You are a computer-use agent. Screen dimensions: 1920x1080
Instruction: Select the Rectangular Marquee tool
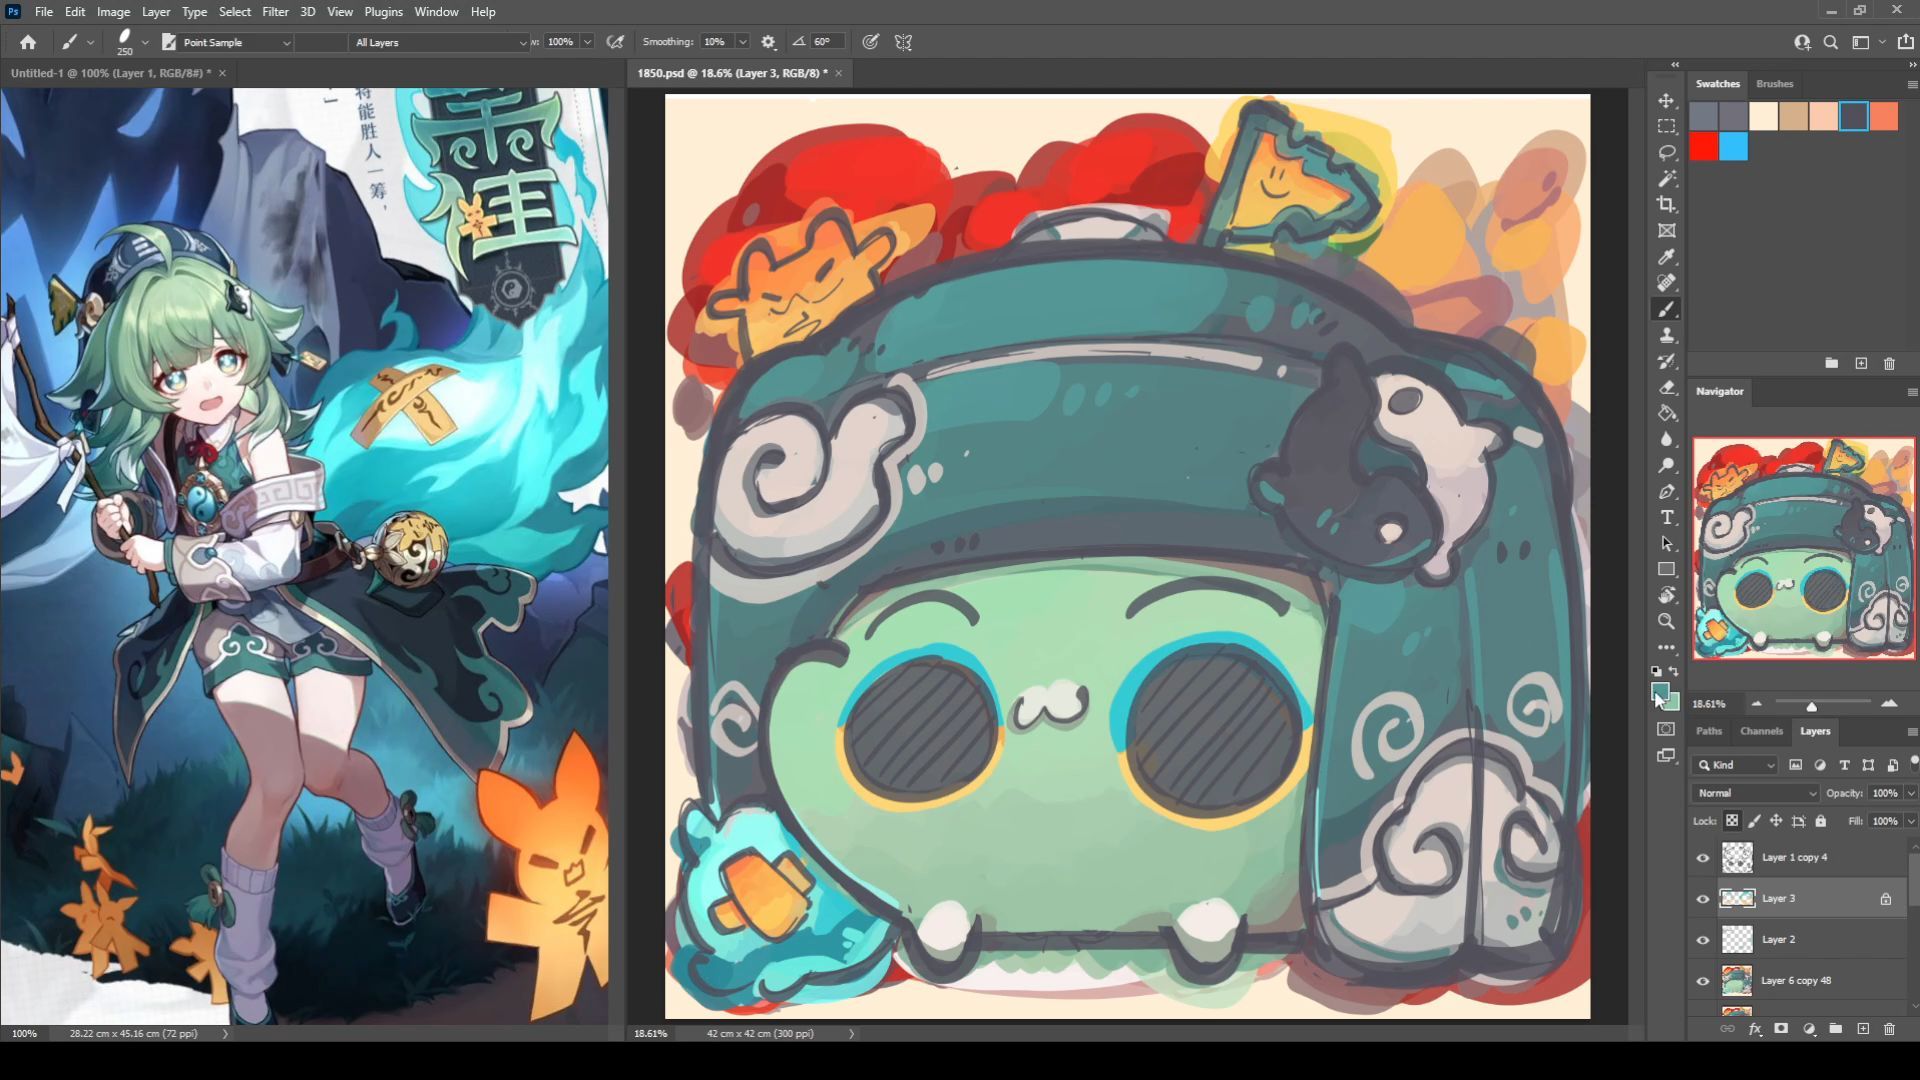click(x=1666, y=127)
